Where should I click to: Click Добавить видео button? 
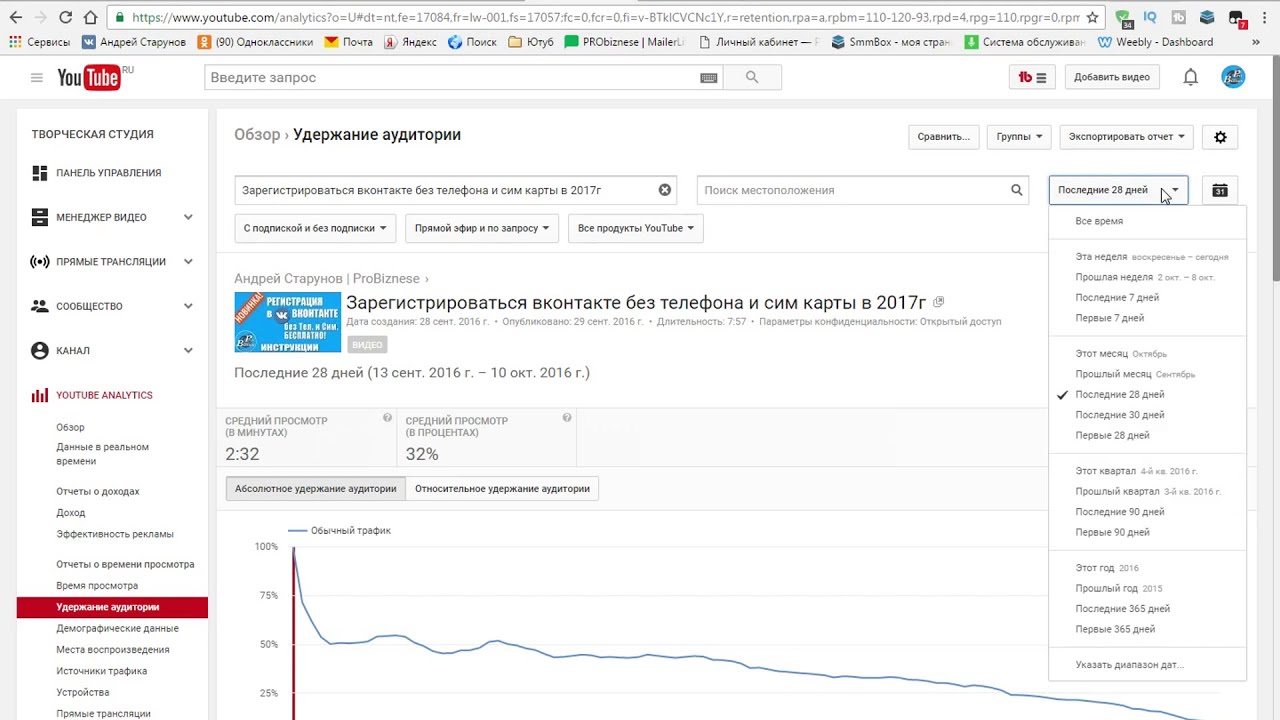tap(1112, 77)
